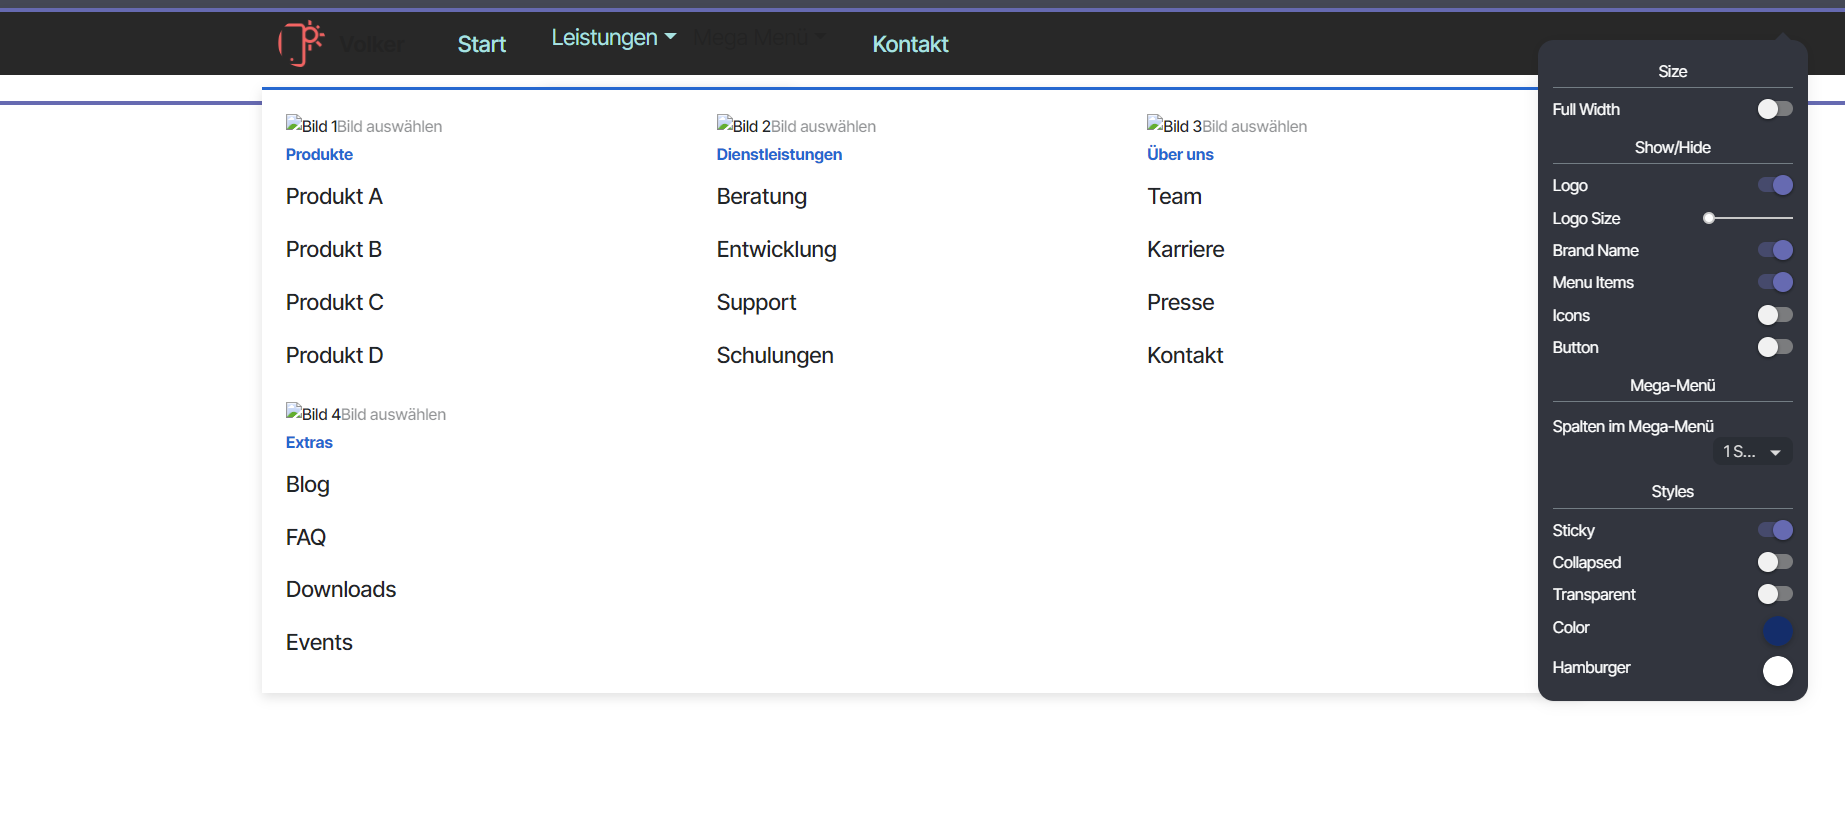Toggle the Transparent style switch
This screenshot has width=1845, height=826.
click(1774, 594)
